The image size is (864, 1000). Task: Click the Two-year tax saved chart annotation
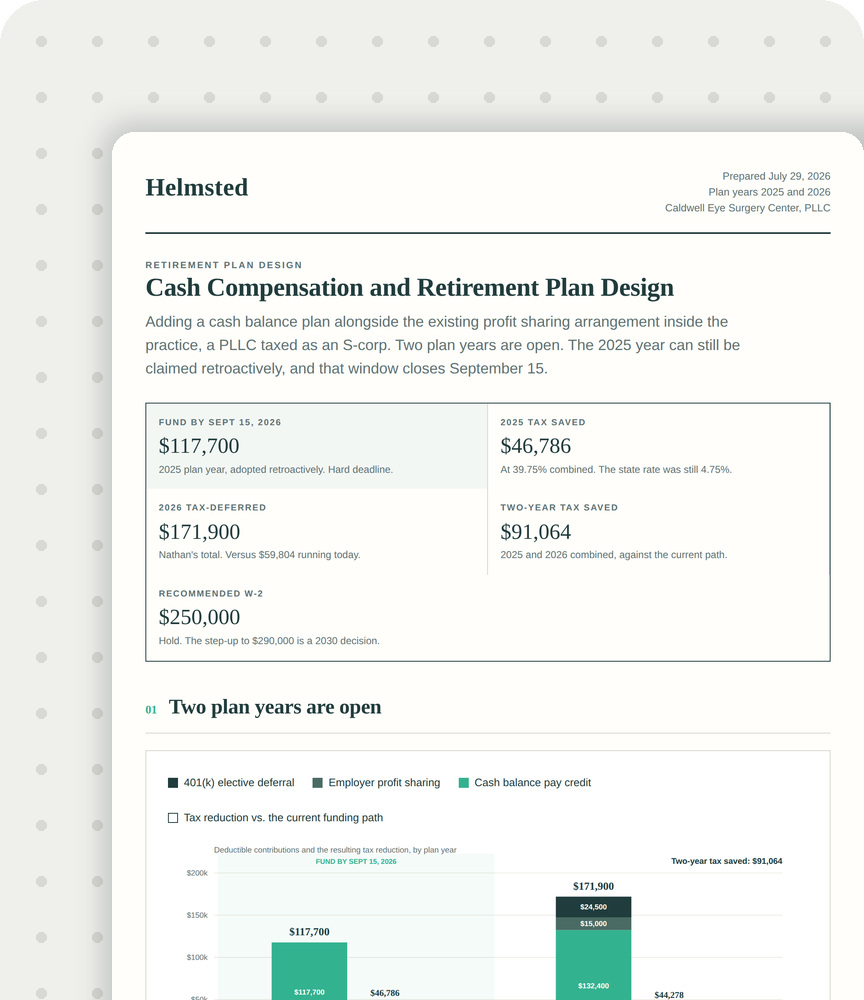tap(726, 861)
